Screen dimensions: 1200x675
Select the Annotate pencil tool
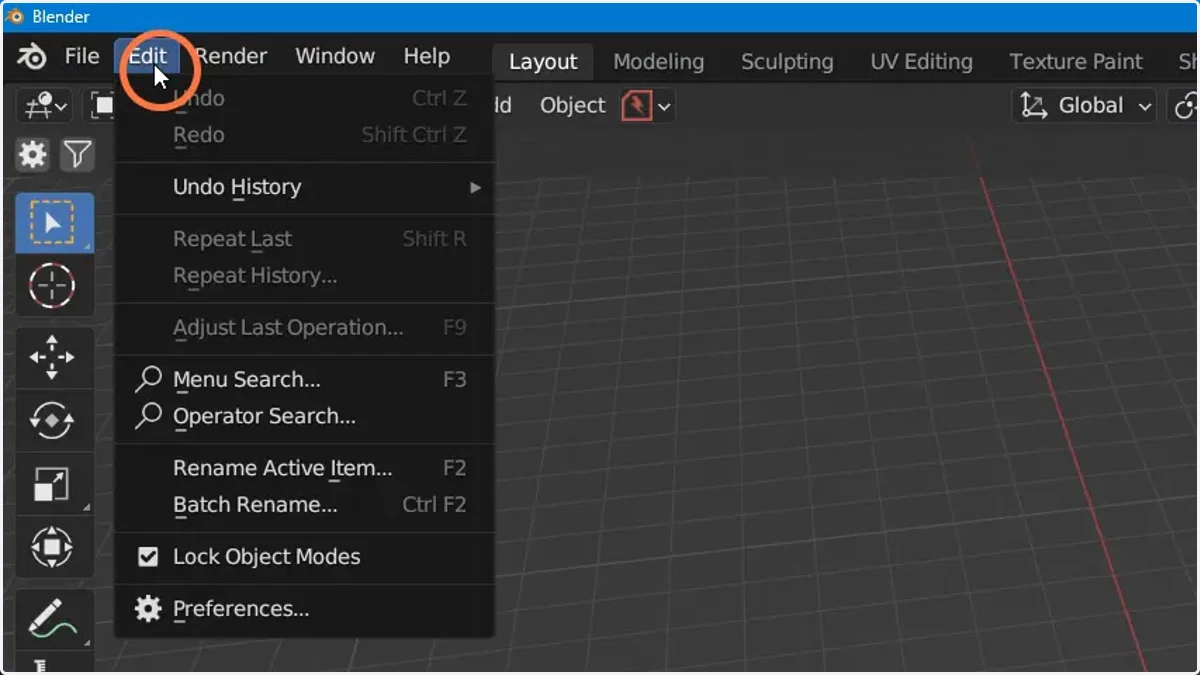(x=54, y=618)
